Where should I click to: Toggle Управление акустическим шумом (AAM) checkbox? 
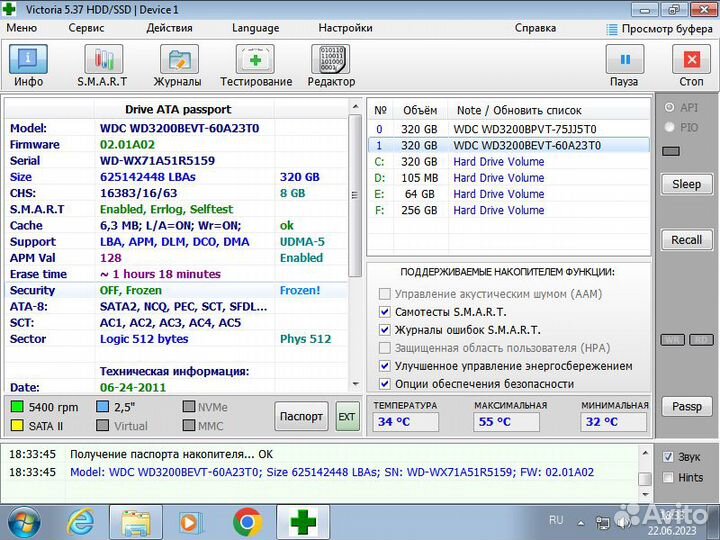point(385,294)
